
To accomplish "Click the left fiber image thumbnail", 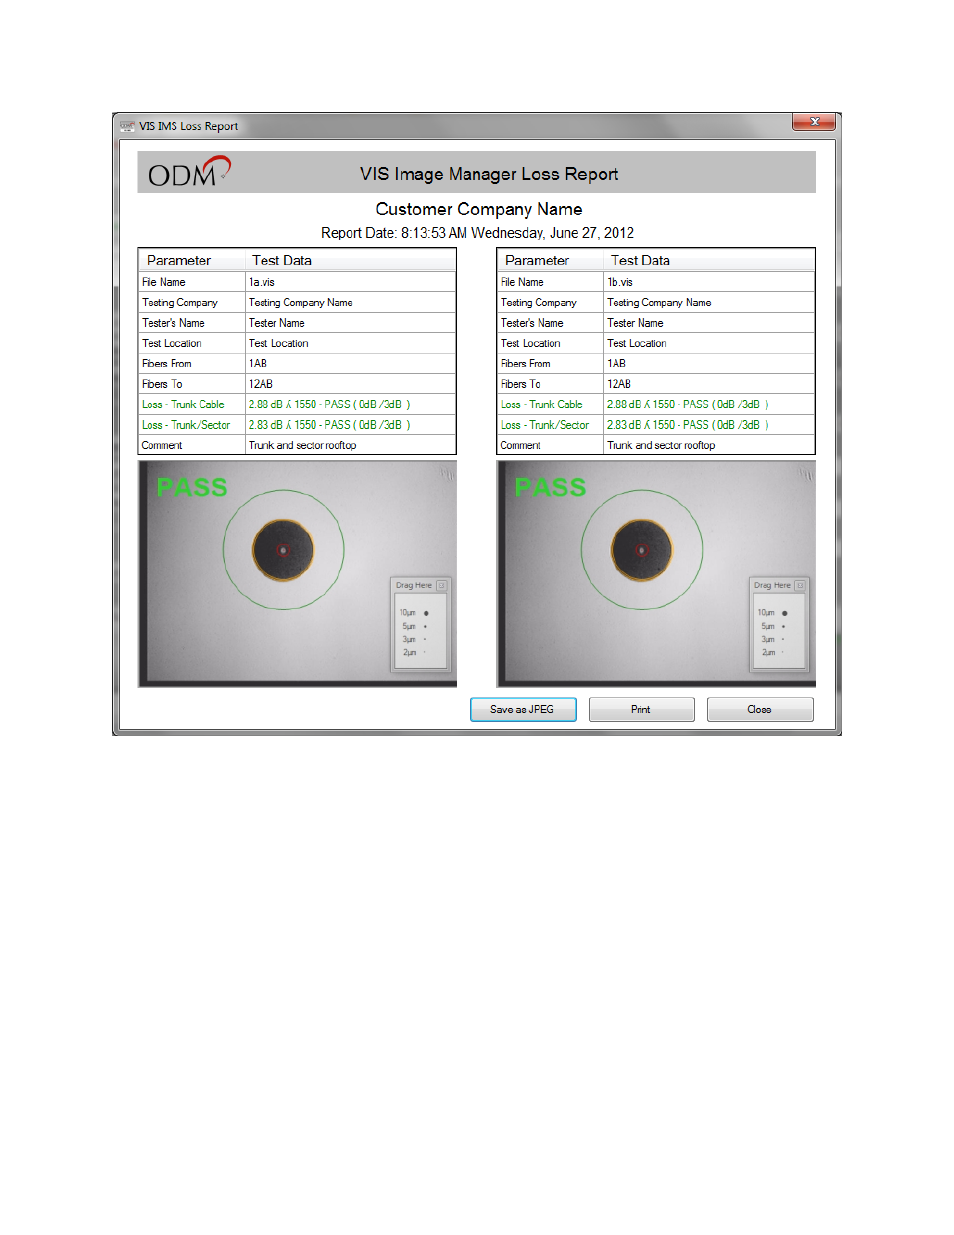I will [297, 574].
